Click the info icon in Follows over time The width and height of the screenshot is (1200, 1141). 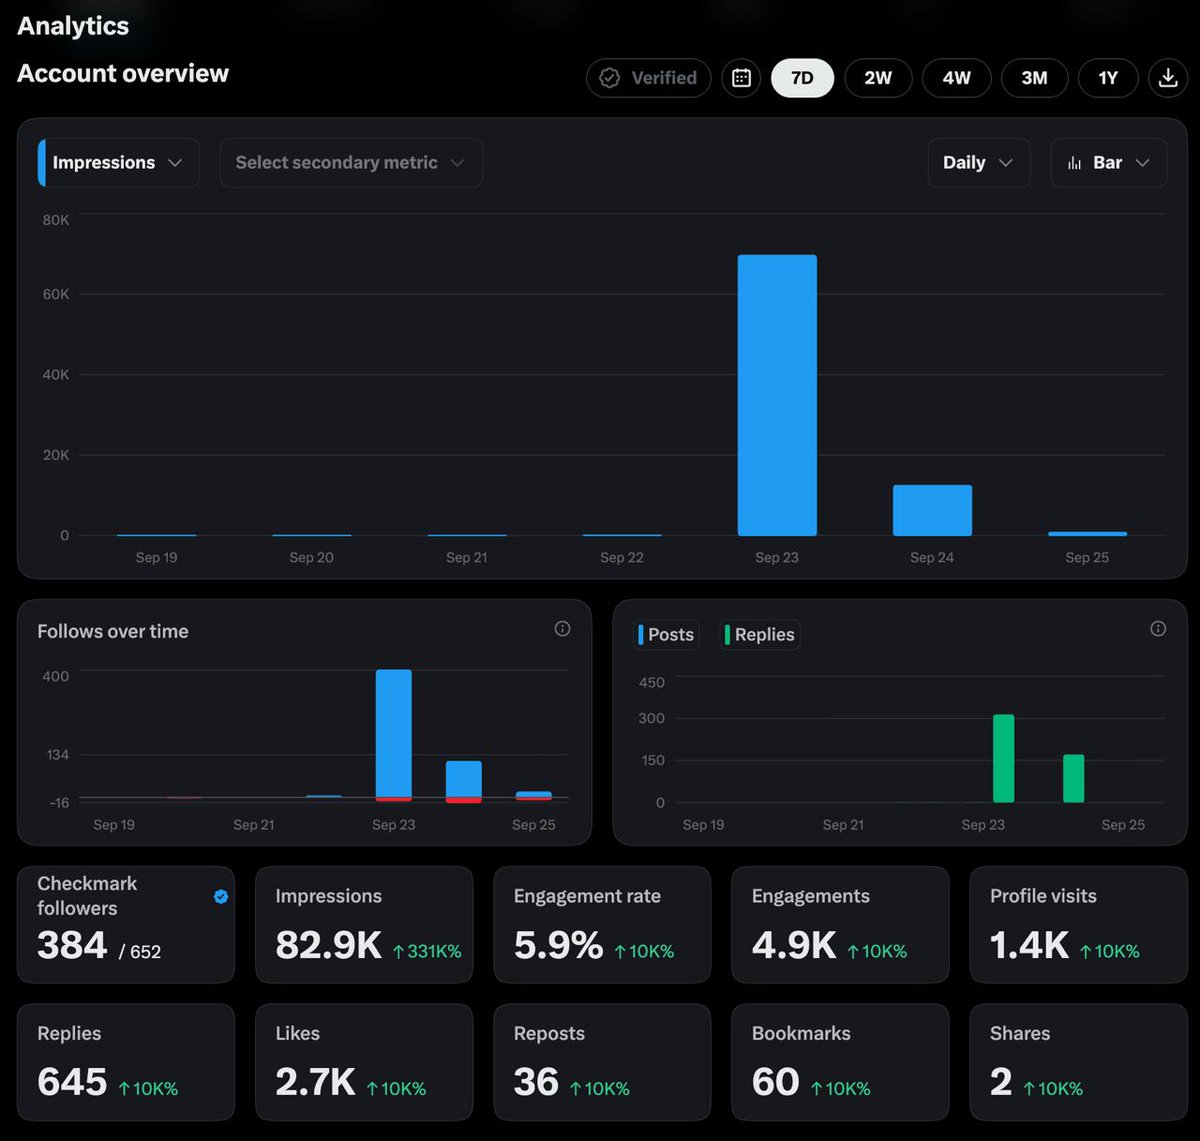pos(562,629)
